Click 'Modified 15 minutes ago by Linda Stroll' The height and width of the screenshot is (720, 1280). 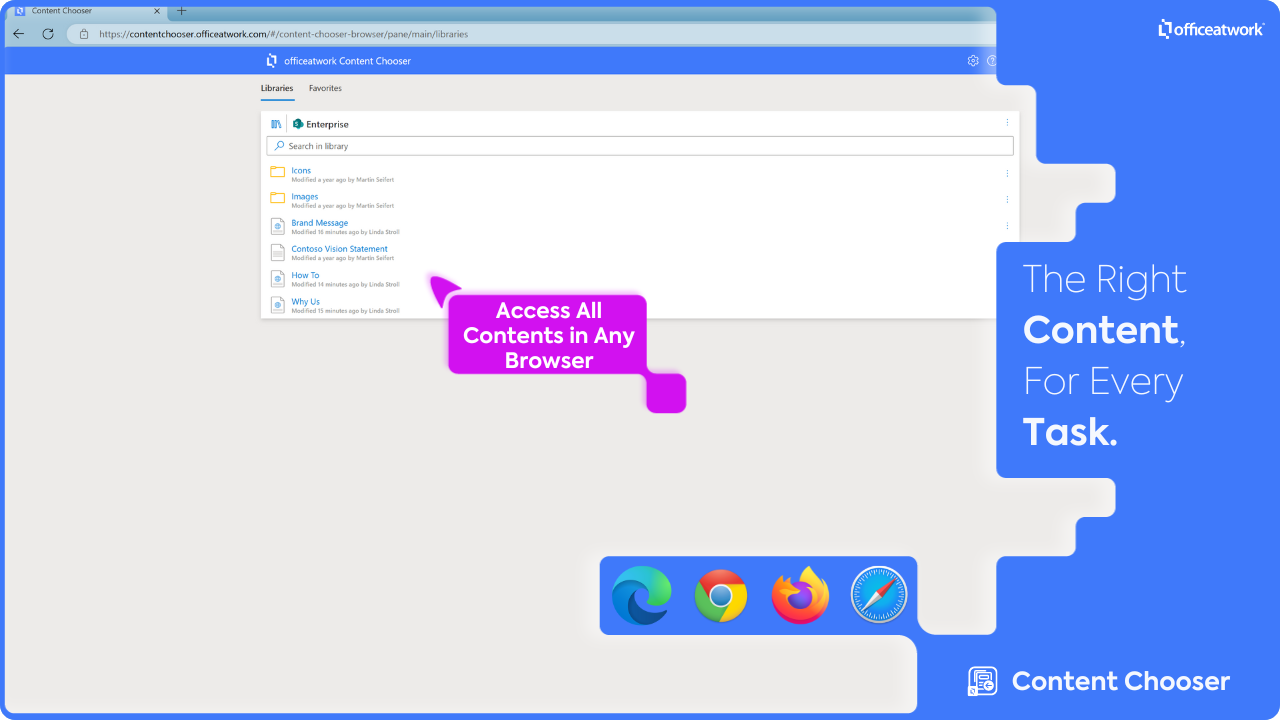coord(345,310)
